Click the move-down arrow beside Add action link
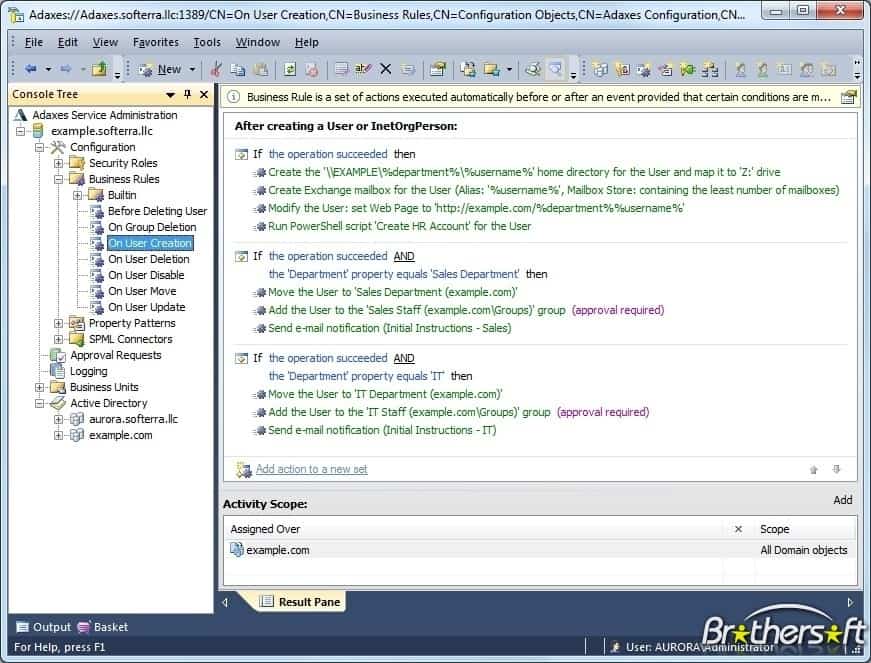 836,469
